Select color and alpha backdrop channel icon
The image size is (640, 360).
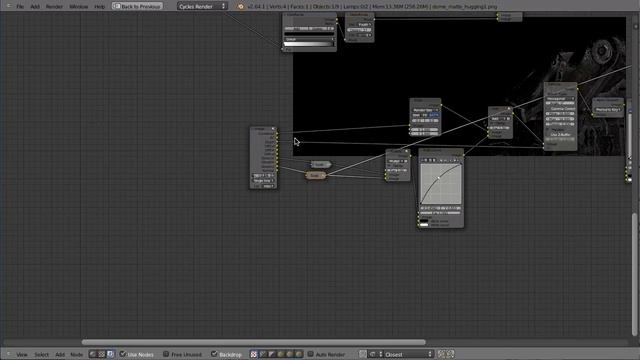(x=254, y=354)
